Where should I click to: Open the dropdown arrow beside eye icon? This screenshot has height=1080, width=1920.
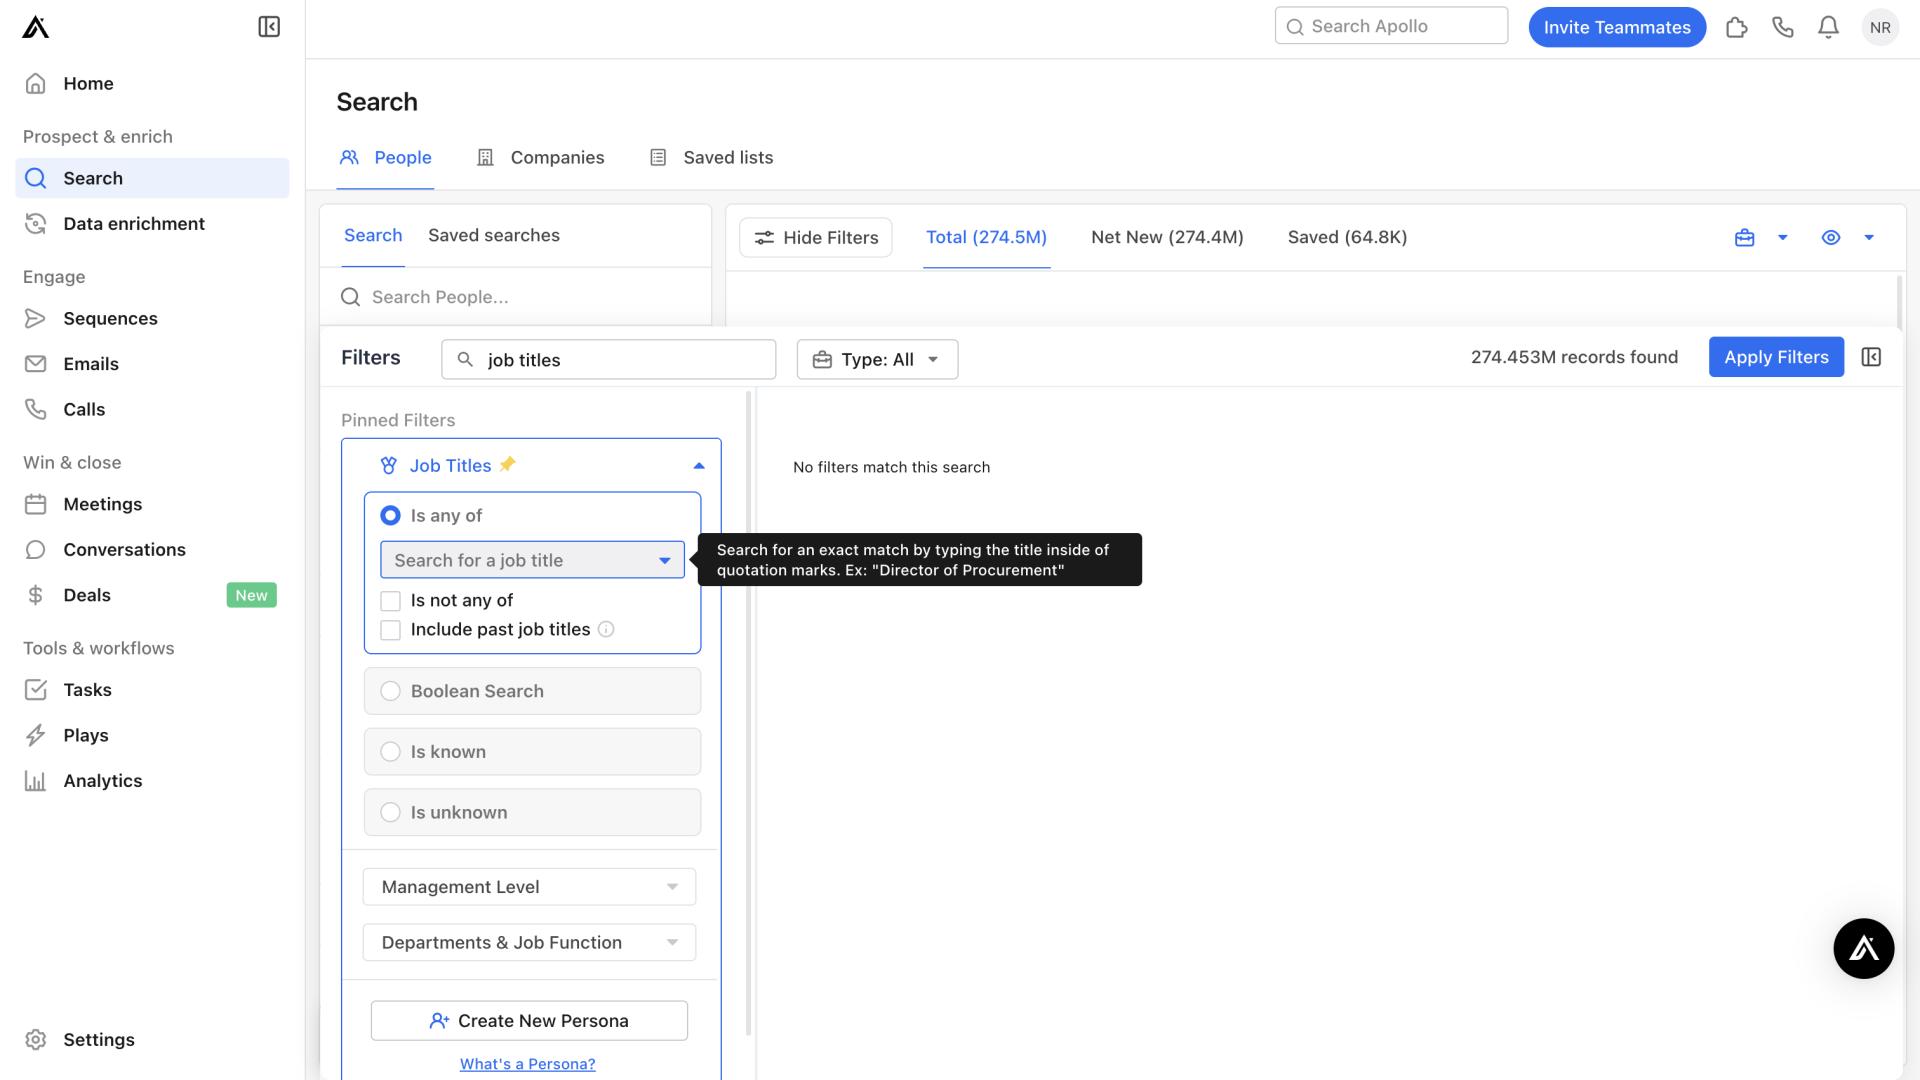click(1869, 238)
